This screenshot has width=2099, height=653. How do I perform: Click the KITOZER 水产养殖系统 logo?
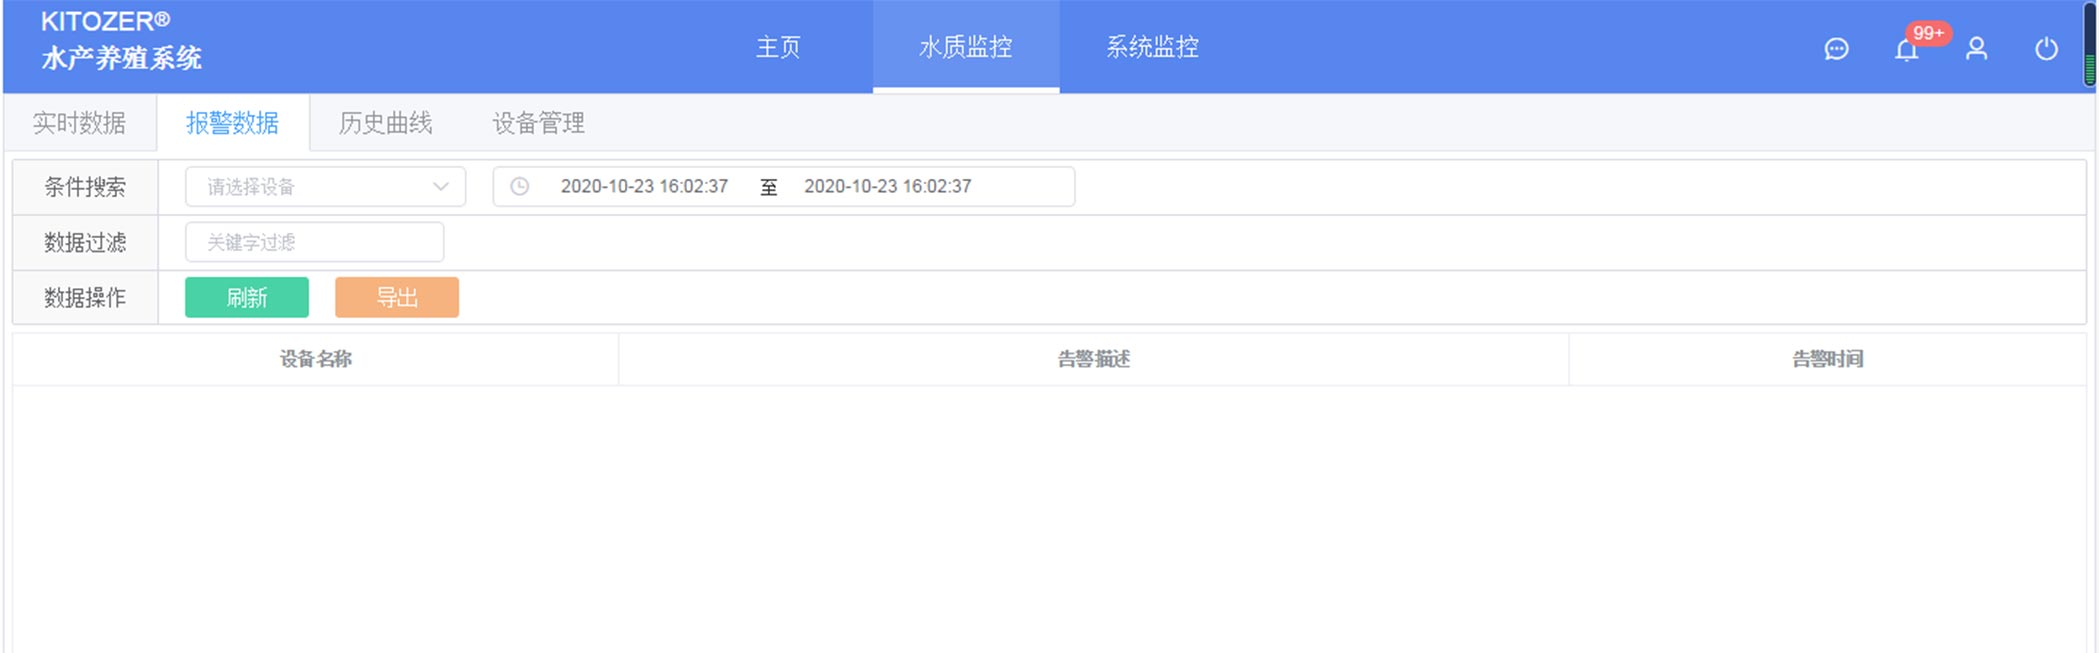click(x=121, y=41)
